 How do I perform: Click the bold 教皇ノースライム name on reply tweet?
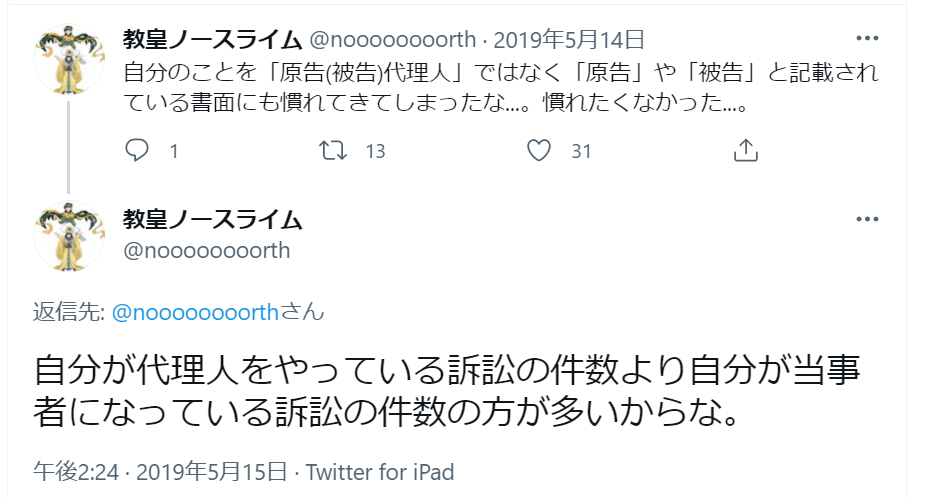pos(212,219)
